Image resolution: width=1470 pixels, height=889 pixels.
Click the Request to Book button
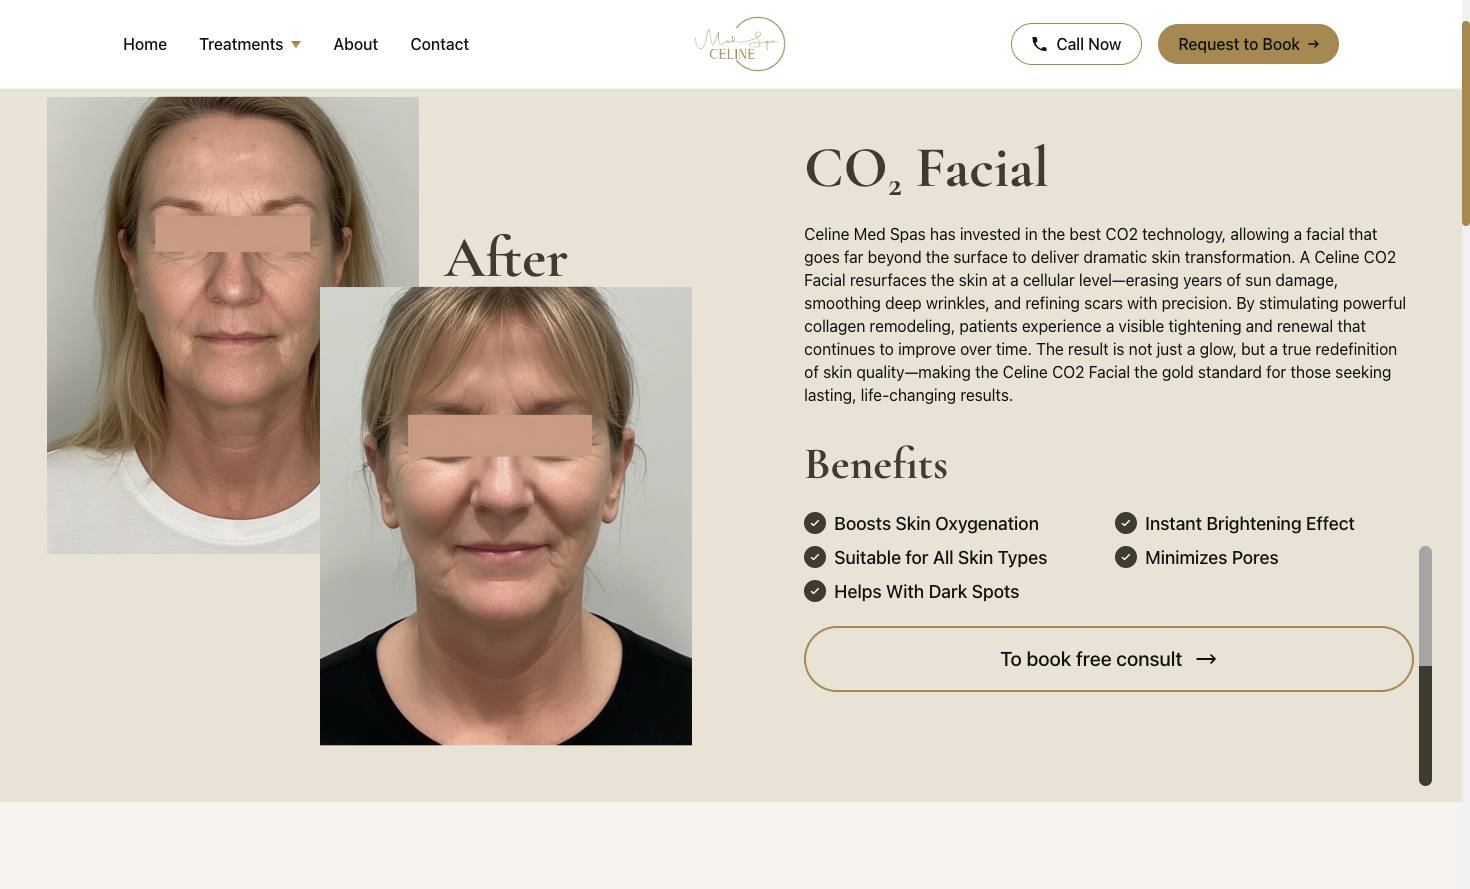tap(1248, 44)
